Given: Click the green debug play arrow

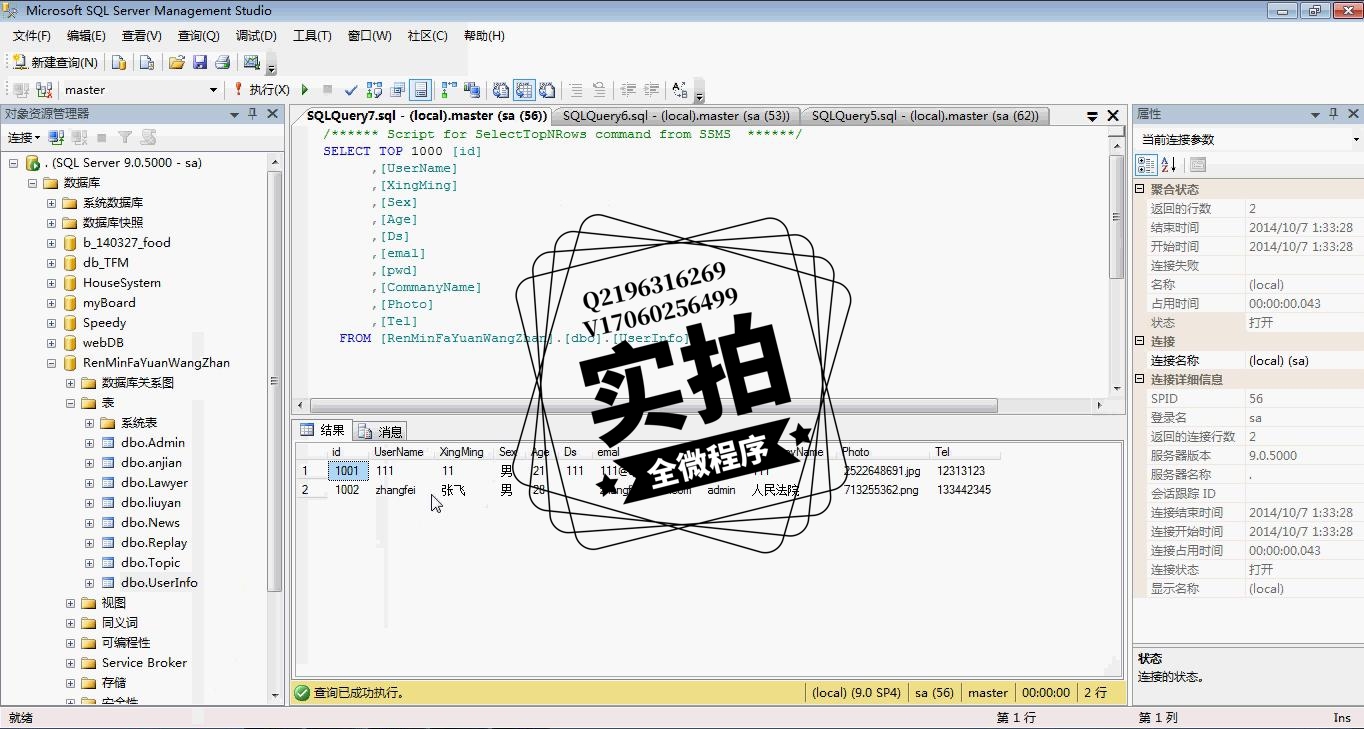Looking at the screenshot, I should tap(305, 90).
